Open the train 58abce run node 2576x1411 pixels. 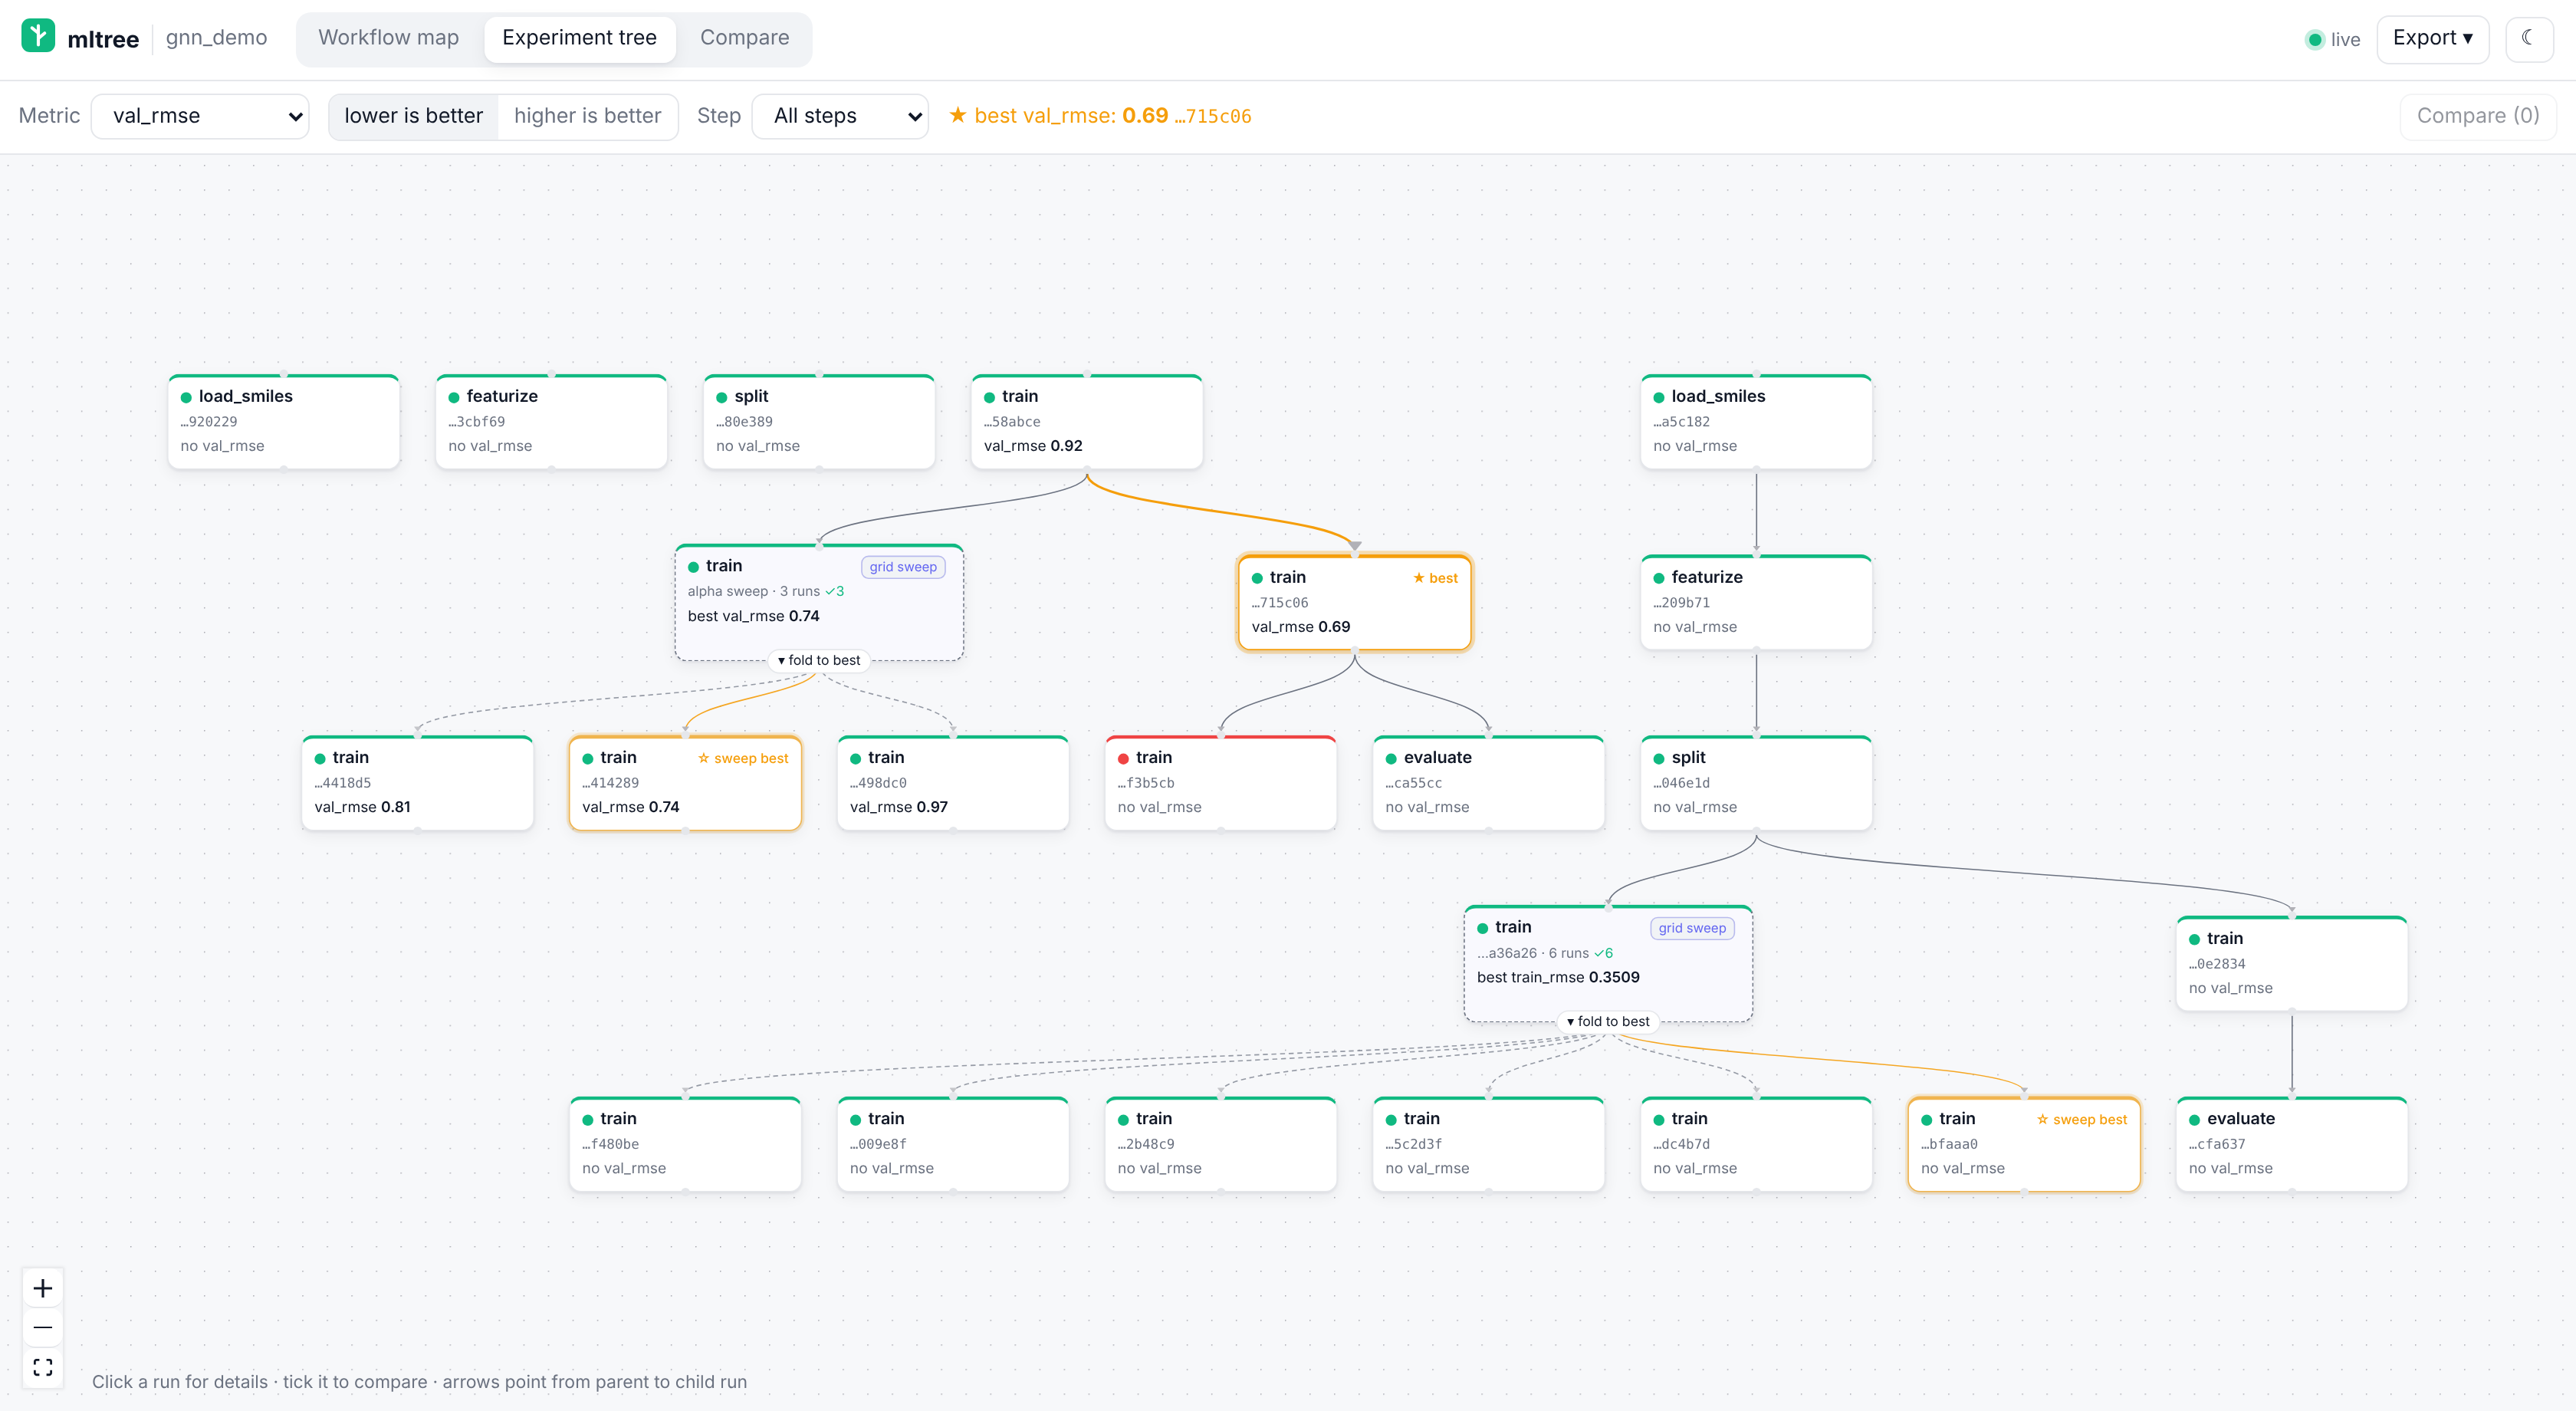coord(1086,421)
